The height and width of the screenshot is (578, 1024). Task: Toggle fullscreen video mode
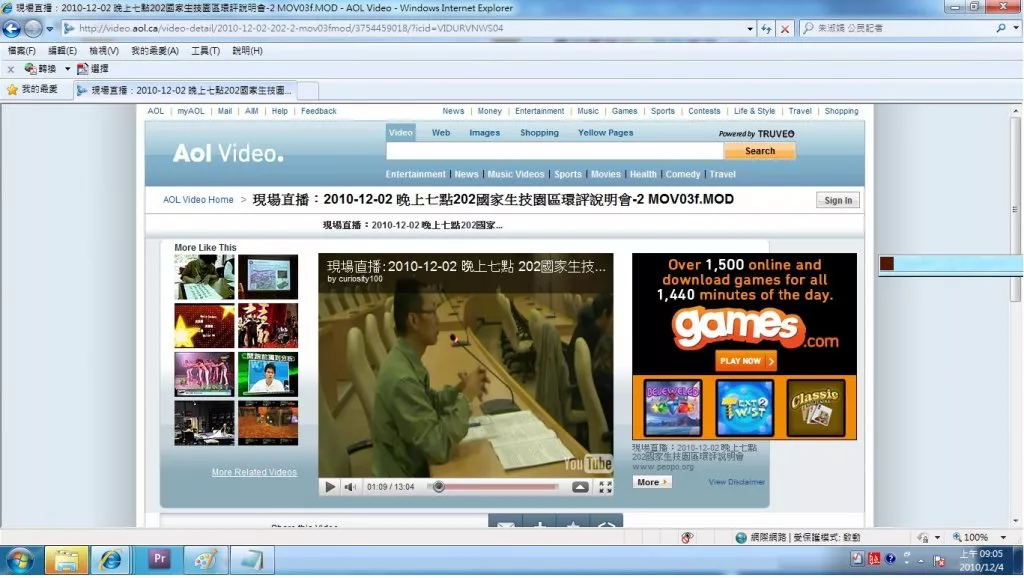(x=605, y=487)
